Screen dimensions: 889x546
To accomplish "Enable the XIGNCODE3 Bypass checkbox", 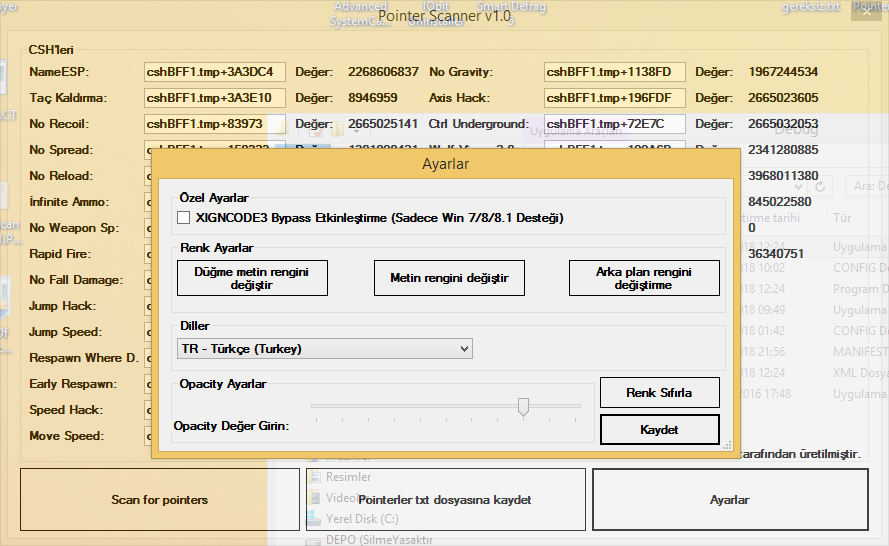I will tap(184, 218).
